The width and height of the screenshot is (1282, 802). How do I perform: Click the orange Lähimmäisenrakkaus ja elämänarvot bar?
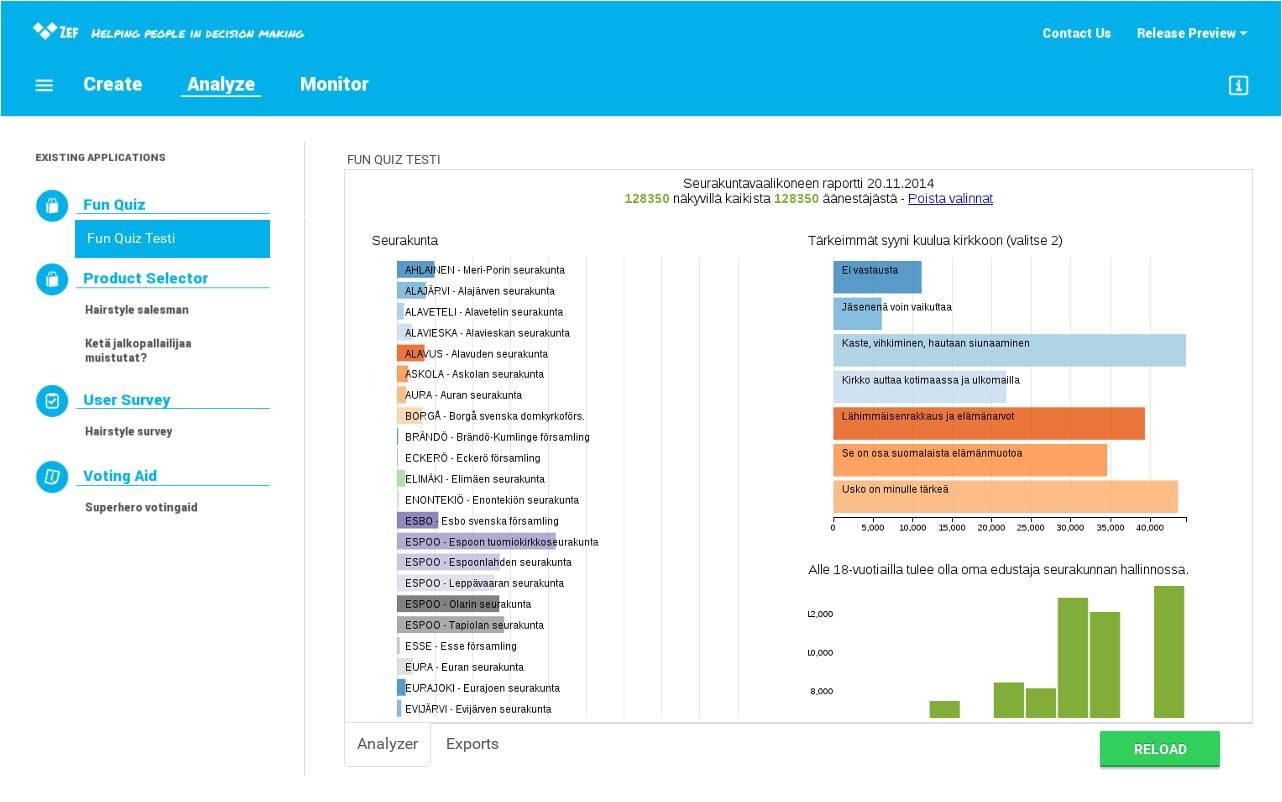[988, 424]
